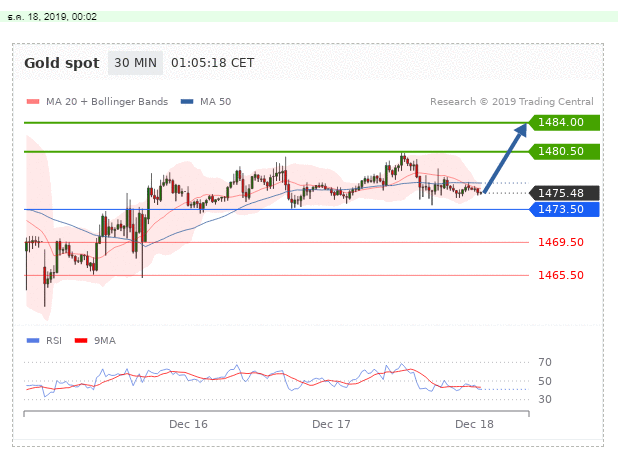618x453 pixels.
Task: Click the 1475.48 current price tag
Action: [562, 193]
